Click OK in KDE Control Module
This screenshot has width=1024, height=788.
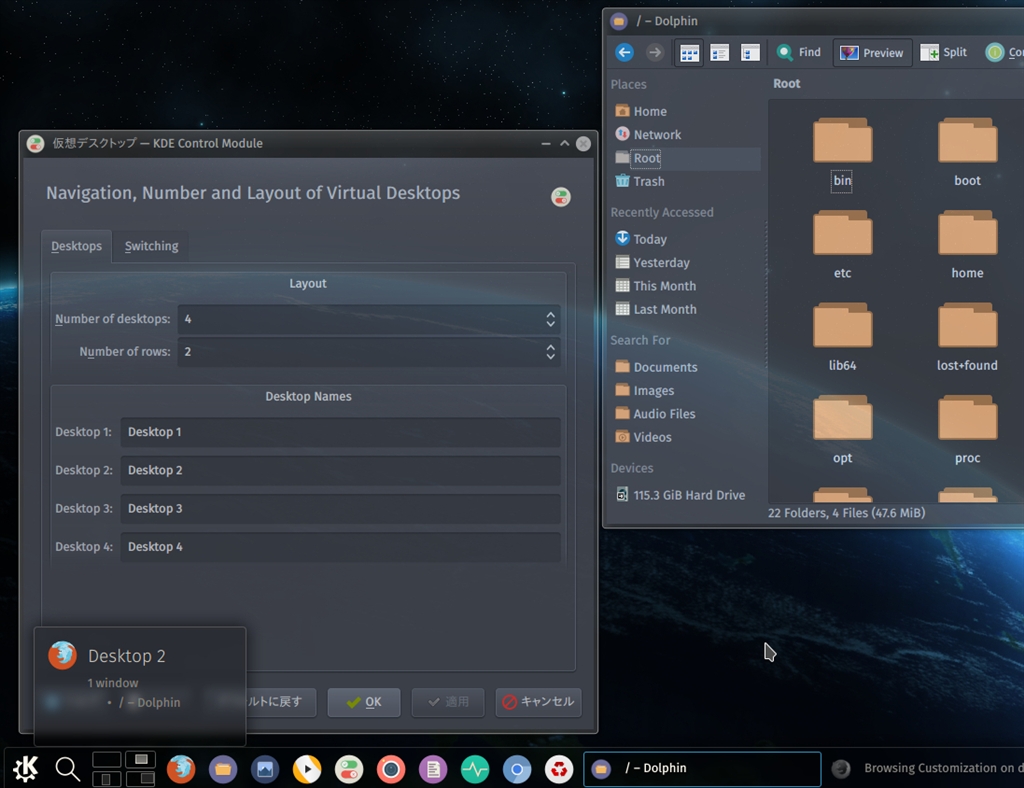[x=364, y=702]
